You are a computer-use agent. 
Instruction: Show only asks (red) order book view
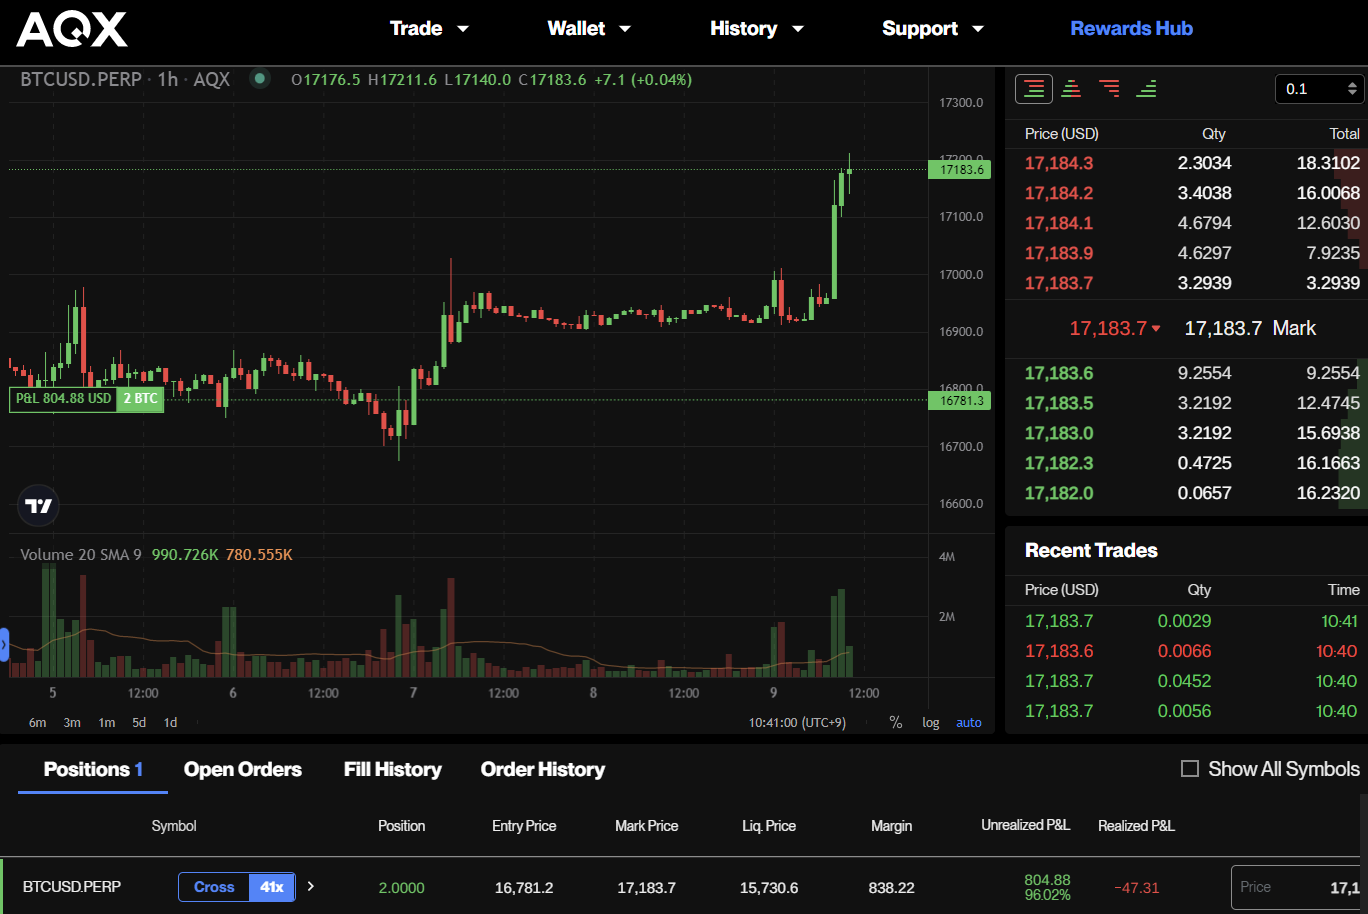pyautogui.click(x=1109, y=89)
